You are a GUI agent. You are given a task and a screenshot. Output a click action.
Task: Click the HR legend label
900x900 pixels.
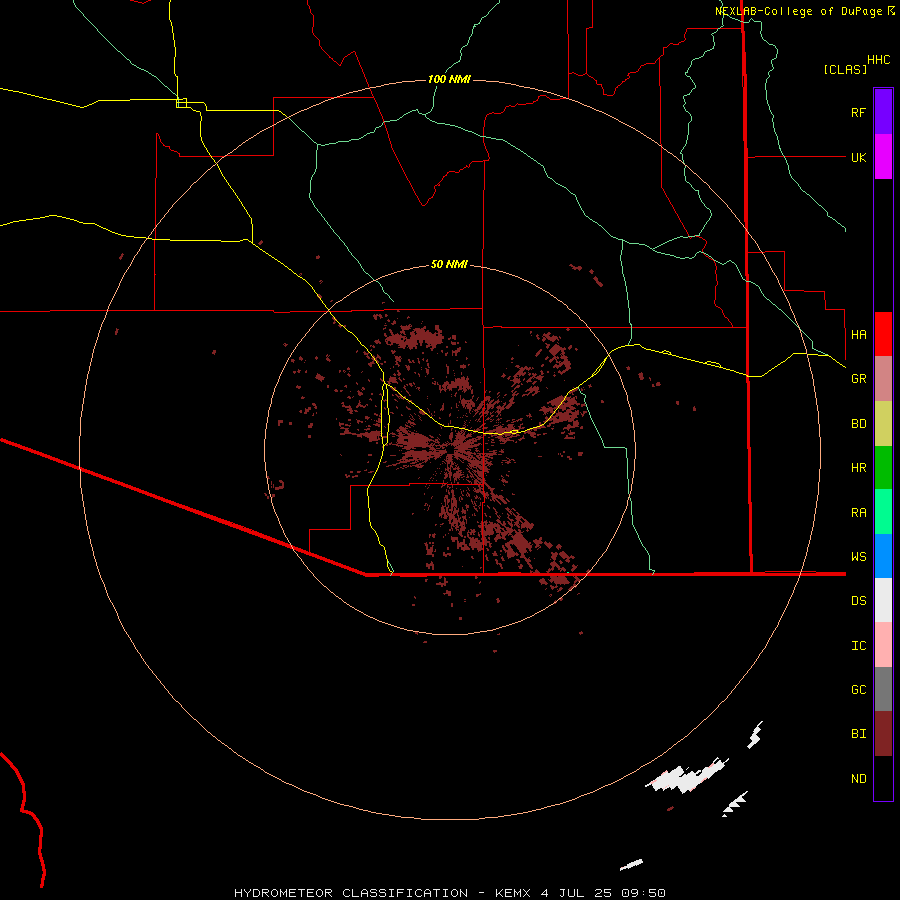(x=858, y=468)
